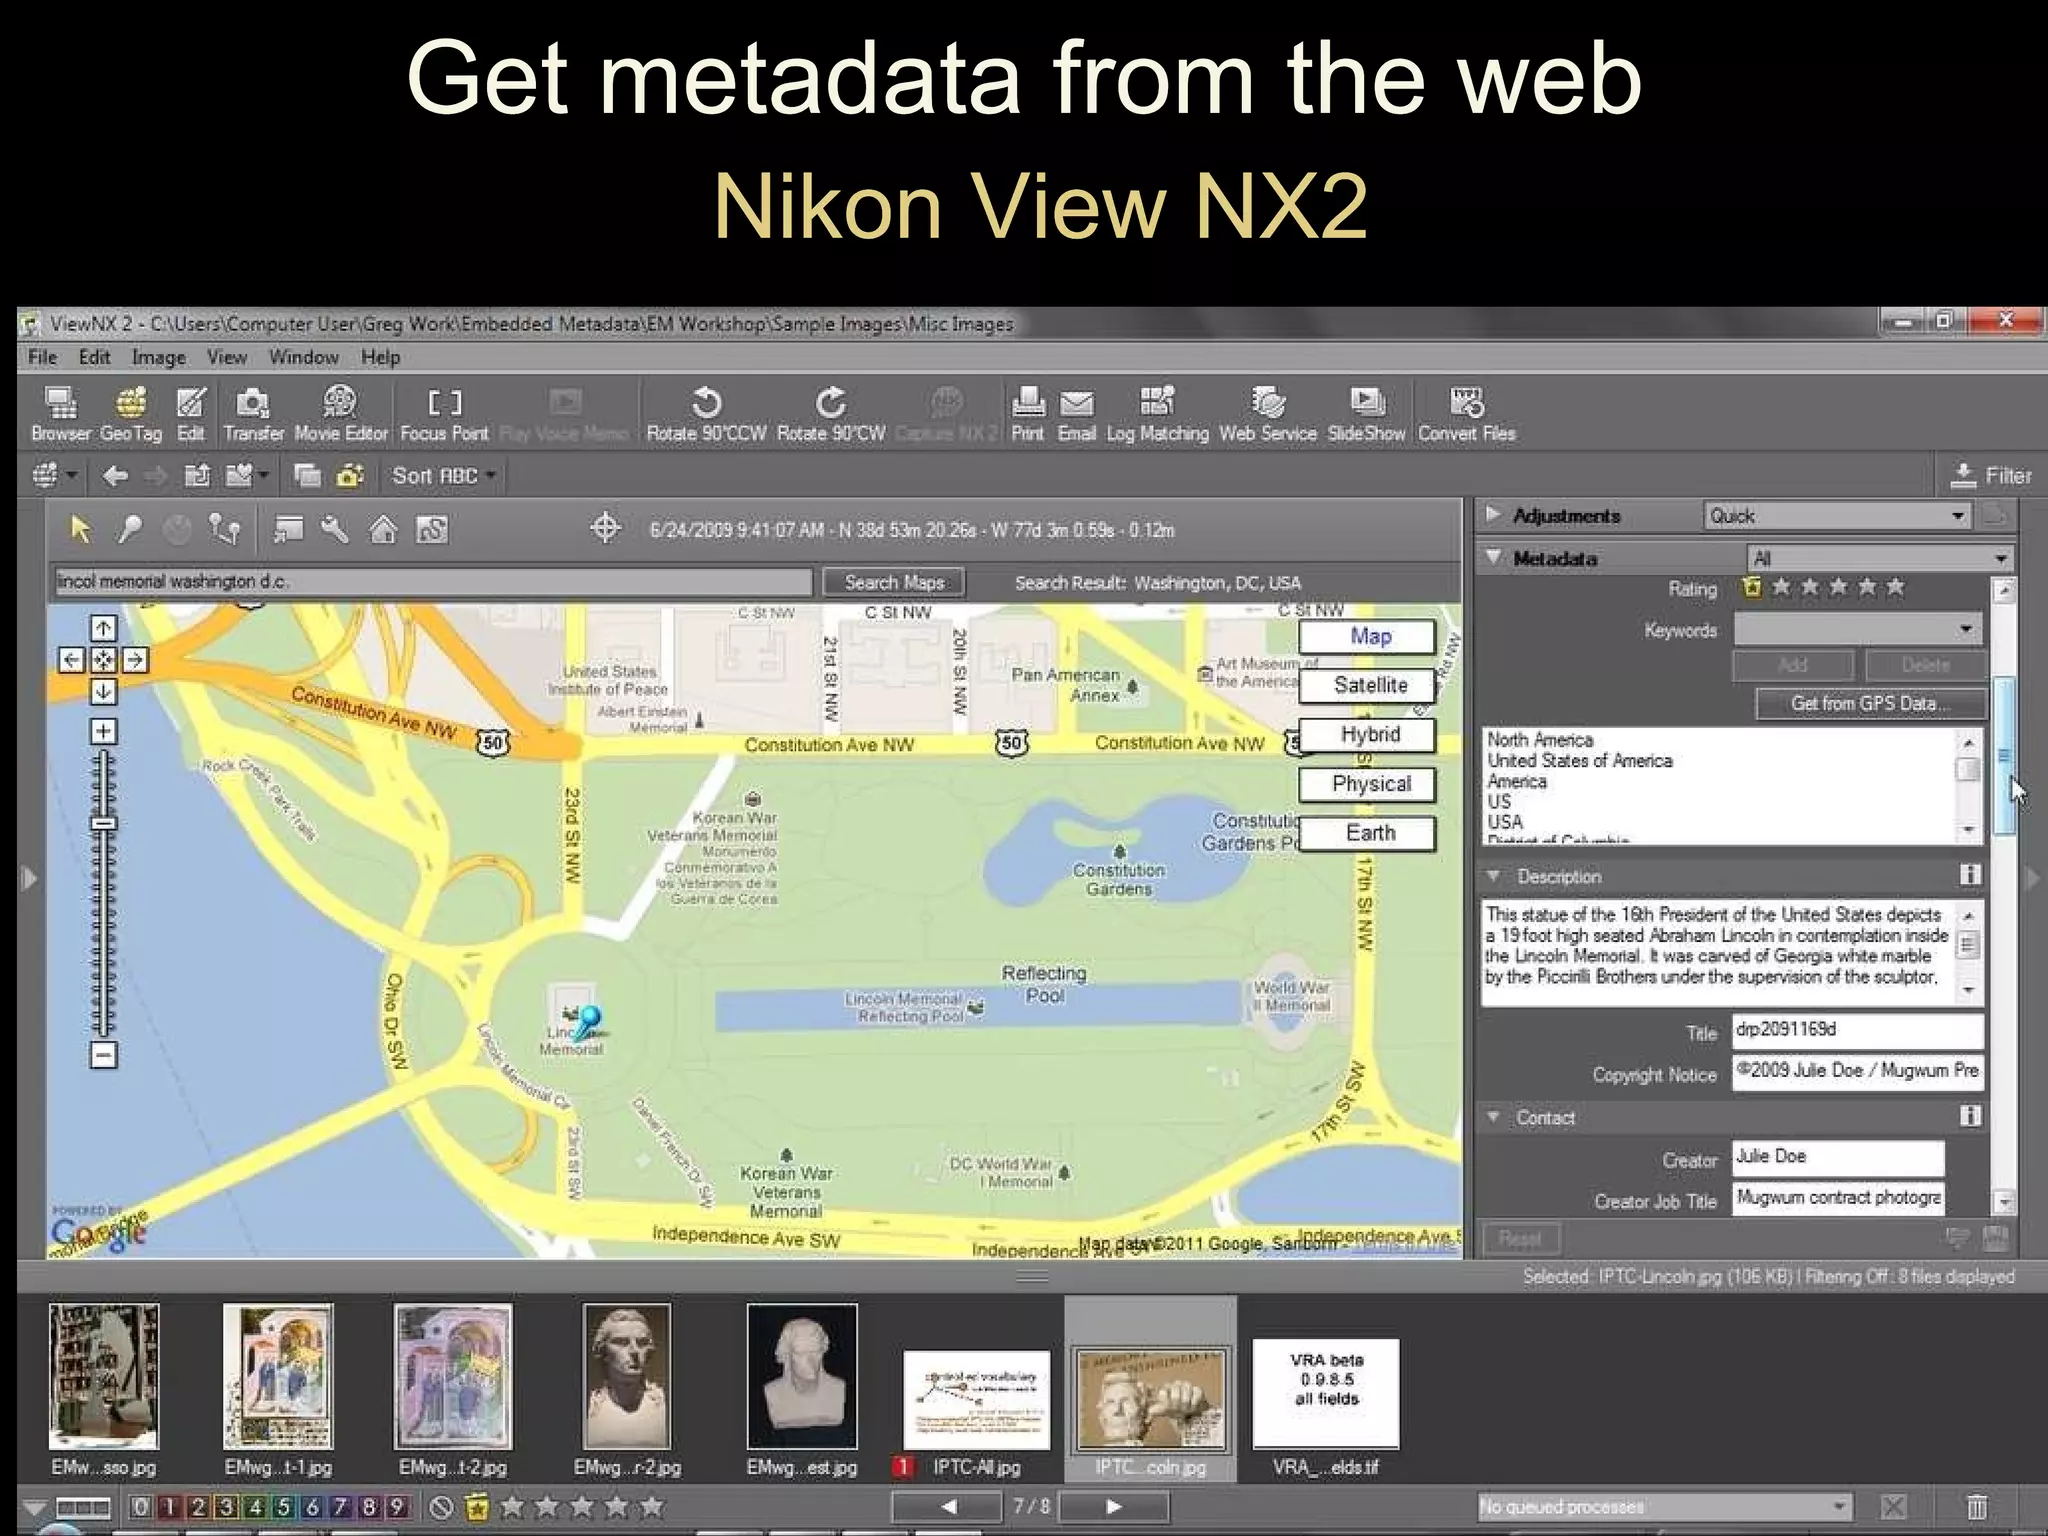The height and width of the screenshot is (1536, 2048).
Task: Open the Window menu
Action: [304, 357]
